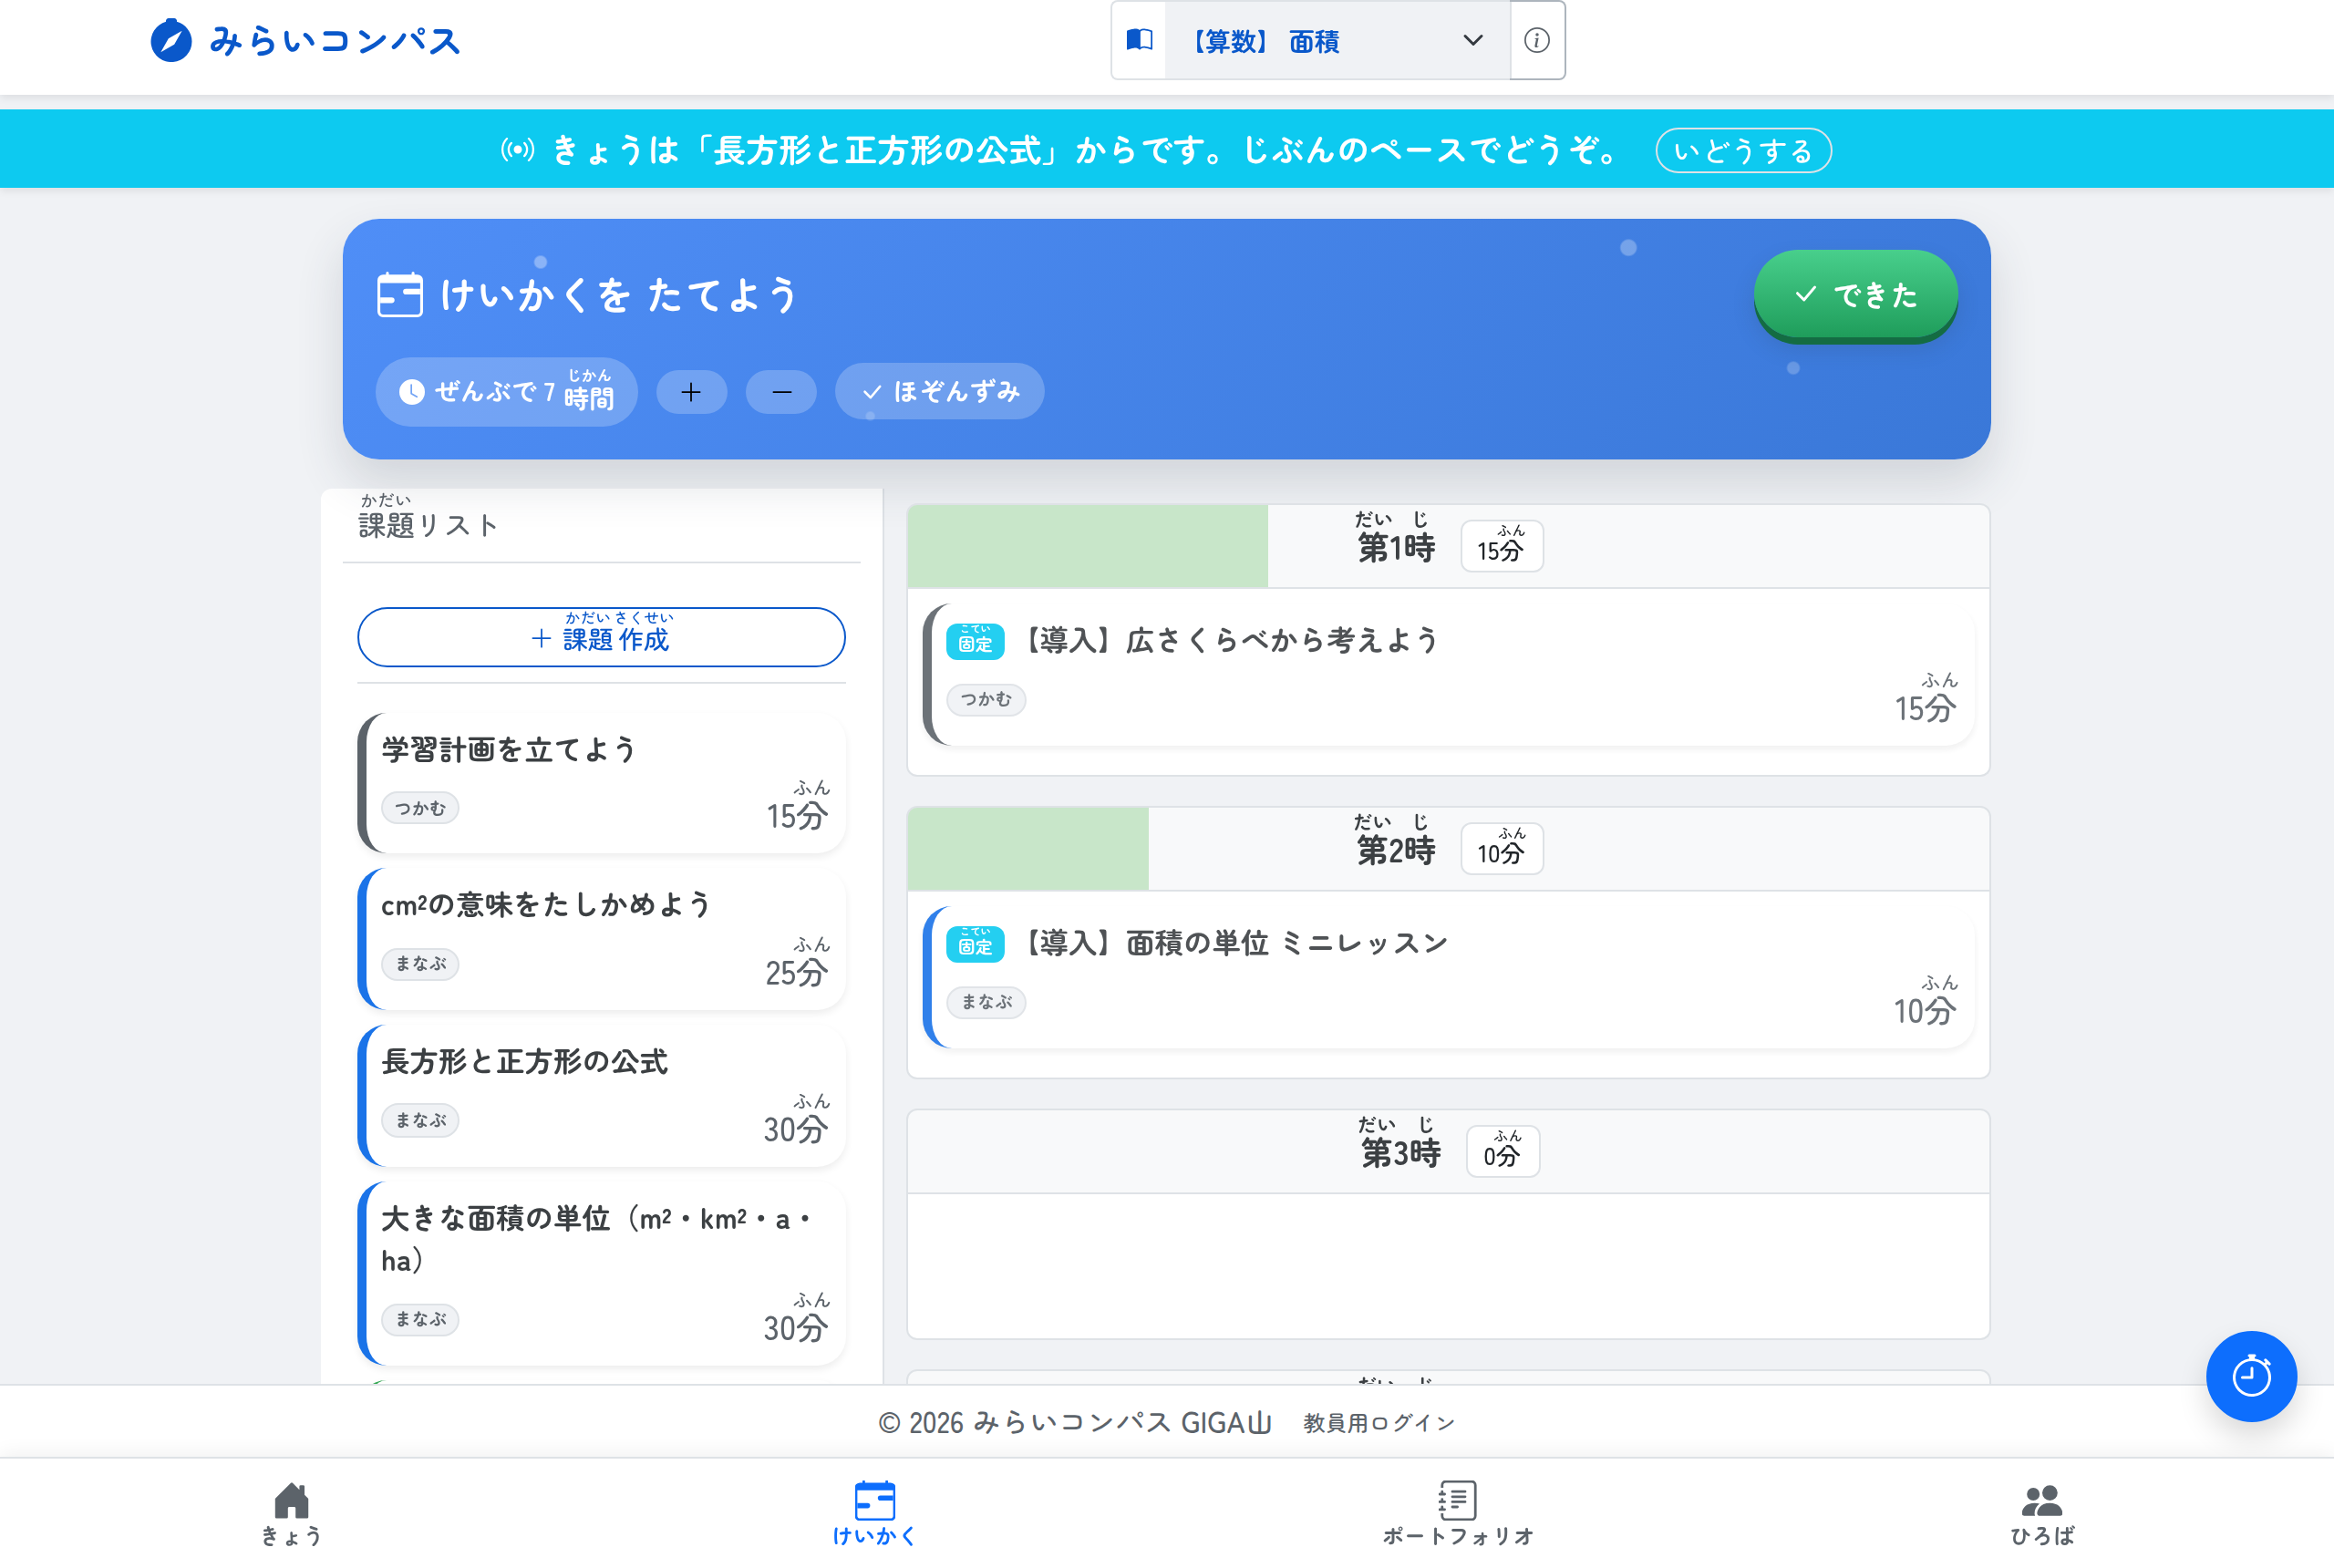Switch to the きょう tab
The height and width of the screenshot is (1568, 2334).
tap(291, 1513)
